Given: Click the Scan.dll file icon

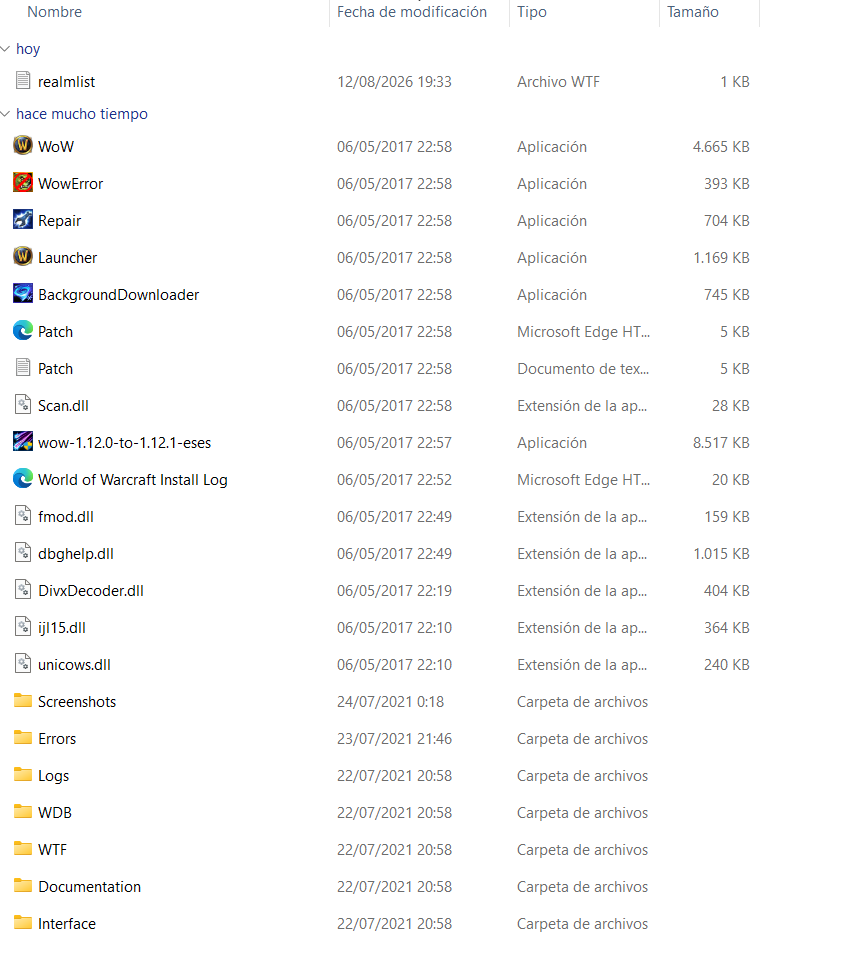Looking at the screenshot, I should [x=22, y=405].
